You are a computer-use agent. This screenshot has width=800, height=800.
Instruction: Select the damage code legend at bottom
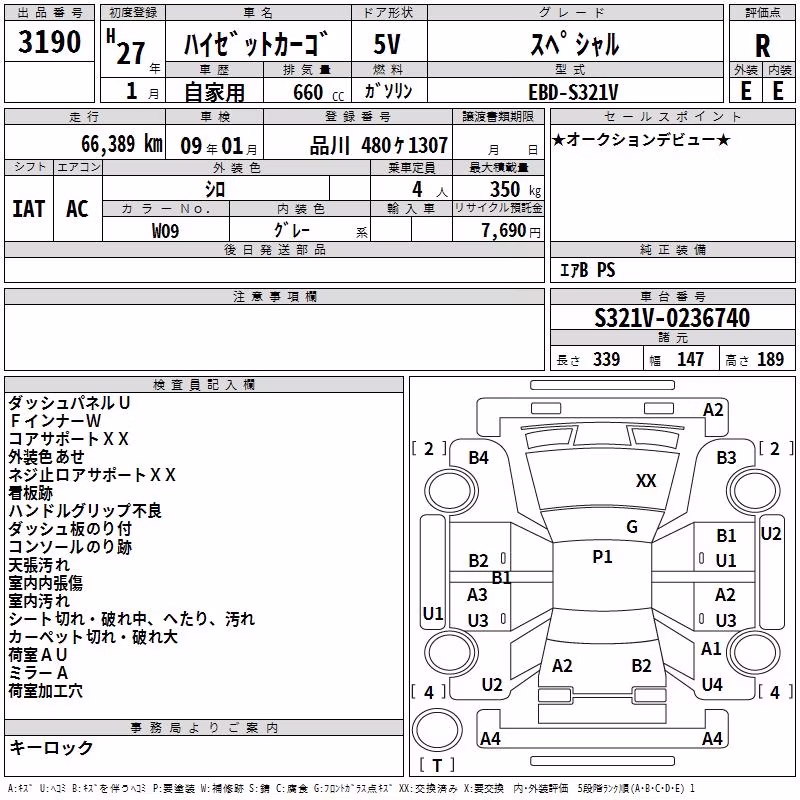(351, 788)
